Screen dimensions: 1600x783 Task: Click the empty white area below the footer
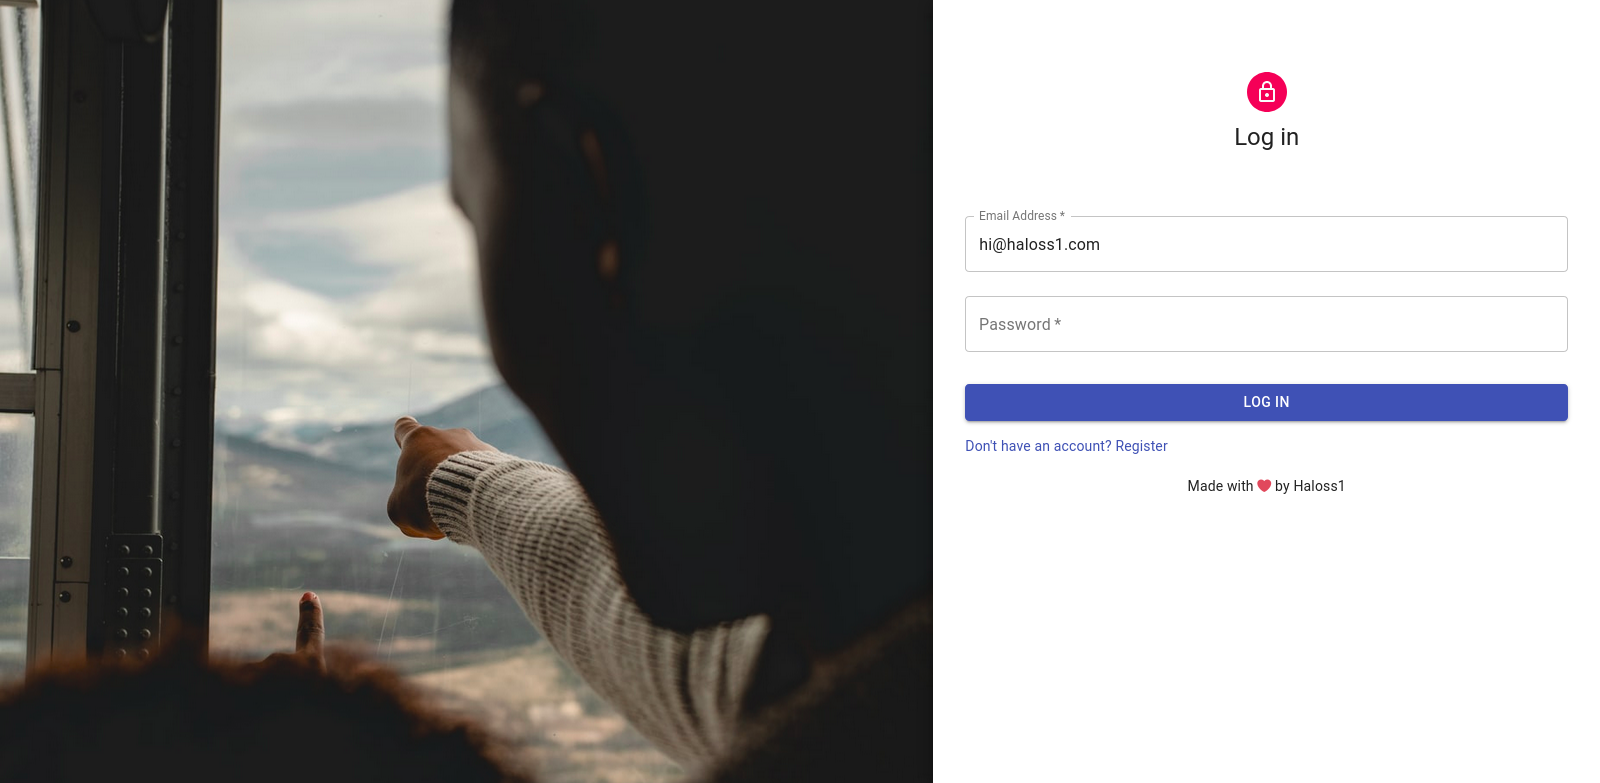coord(1266,640)
